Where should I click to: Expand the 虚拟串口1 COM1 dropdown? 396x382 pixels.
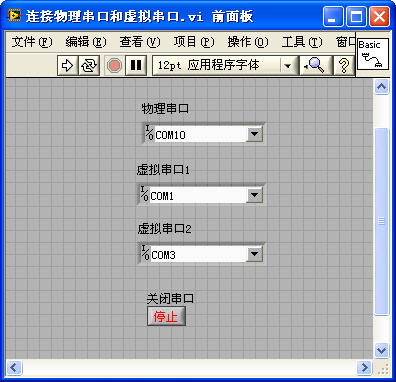pyautogui.click(x=254, y=195)
